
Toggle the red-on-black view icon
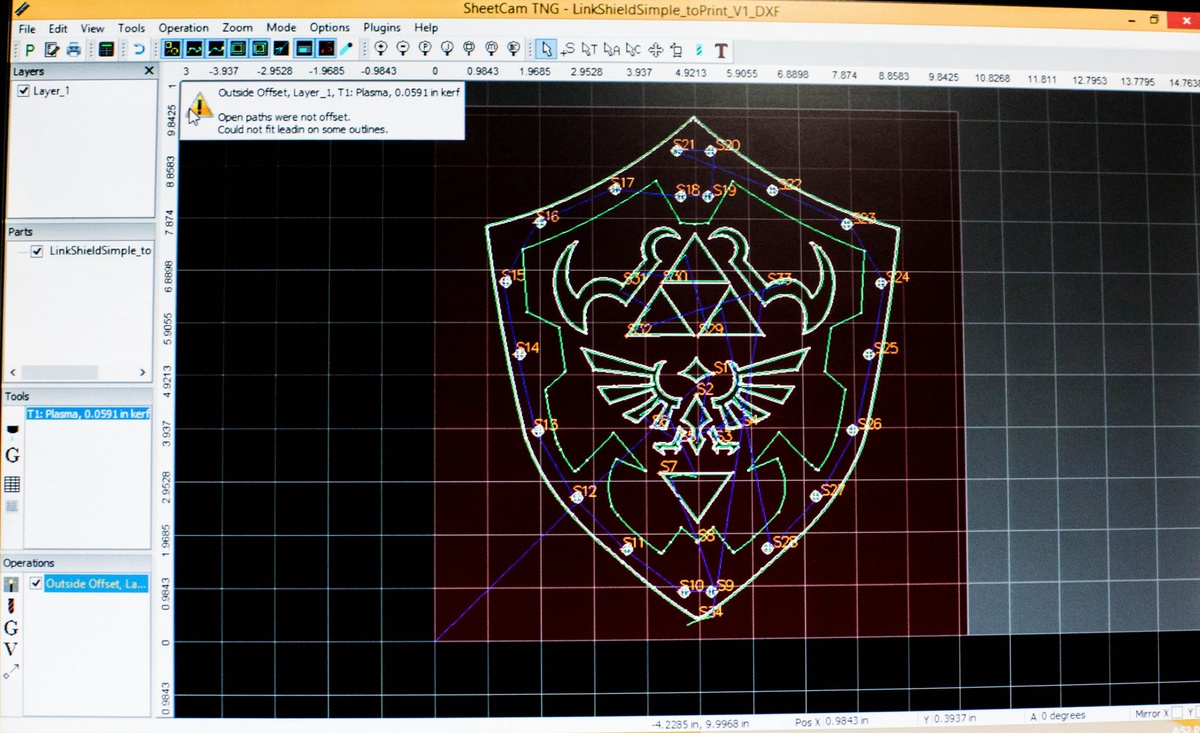pyautogui.click(x=325, y=48)
